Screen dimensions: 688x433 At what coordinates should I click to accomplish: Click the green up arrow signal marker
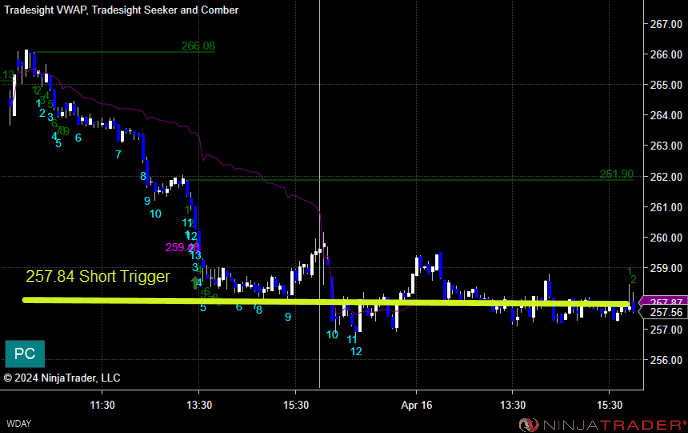195,283
